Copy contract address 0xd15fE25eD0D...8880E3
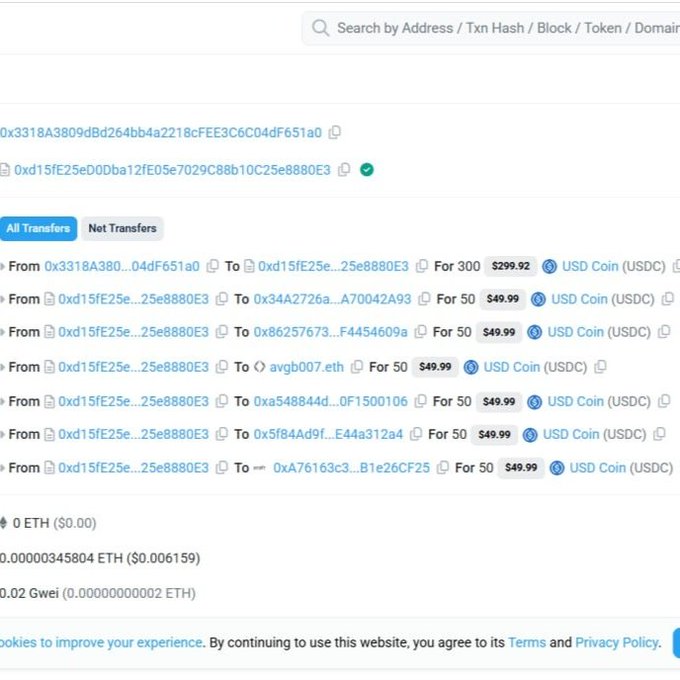680x680 pixels. click(x=344, y=170)
